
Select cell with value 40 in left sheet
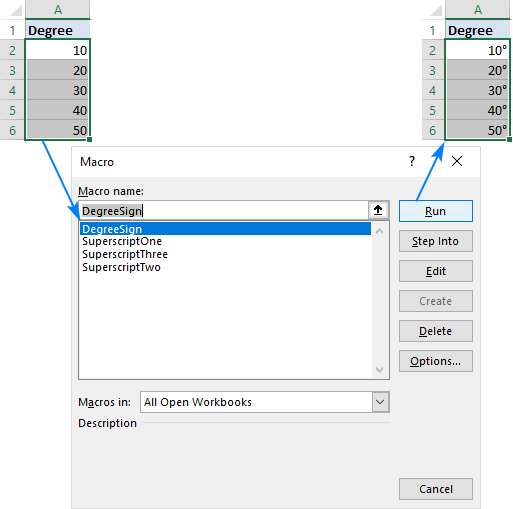pyautogui.click(x=58, y=110)
